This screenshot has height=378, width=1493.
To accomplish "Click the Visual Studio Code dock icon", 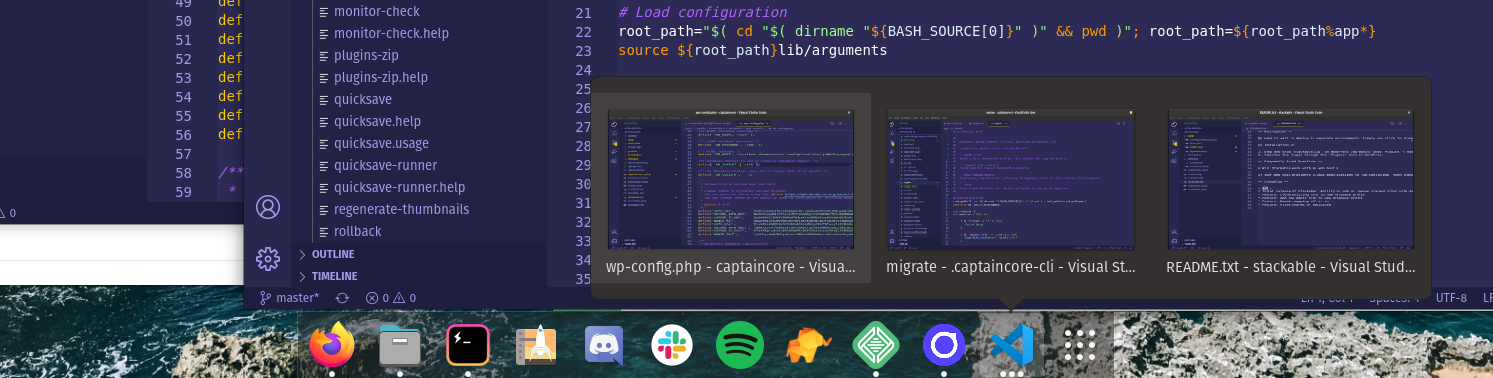I will [x=1011, y=346].
